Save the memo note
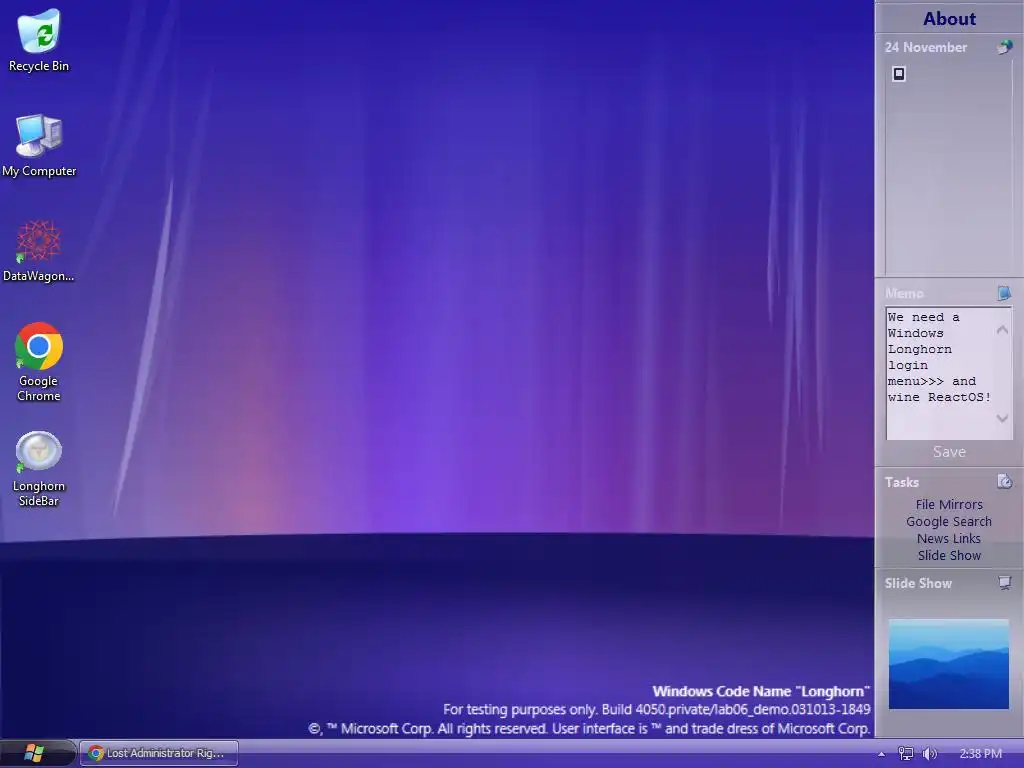 tap(949, 452)
